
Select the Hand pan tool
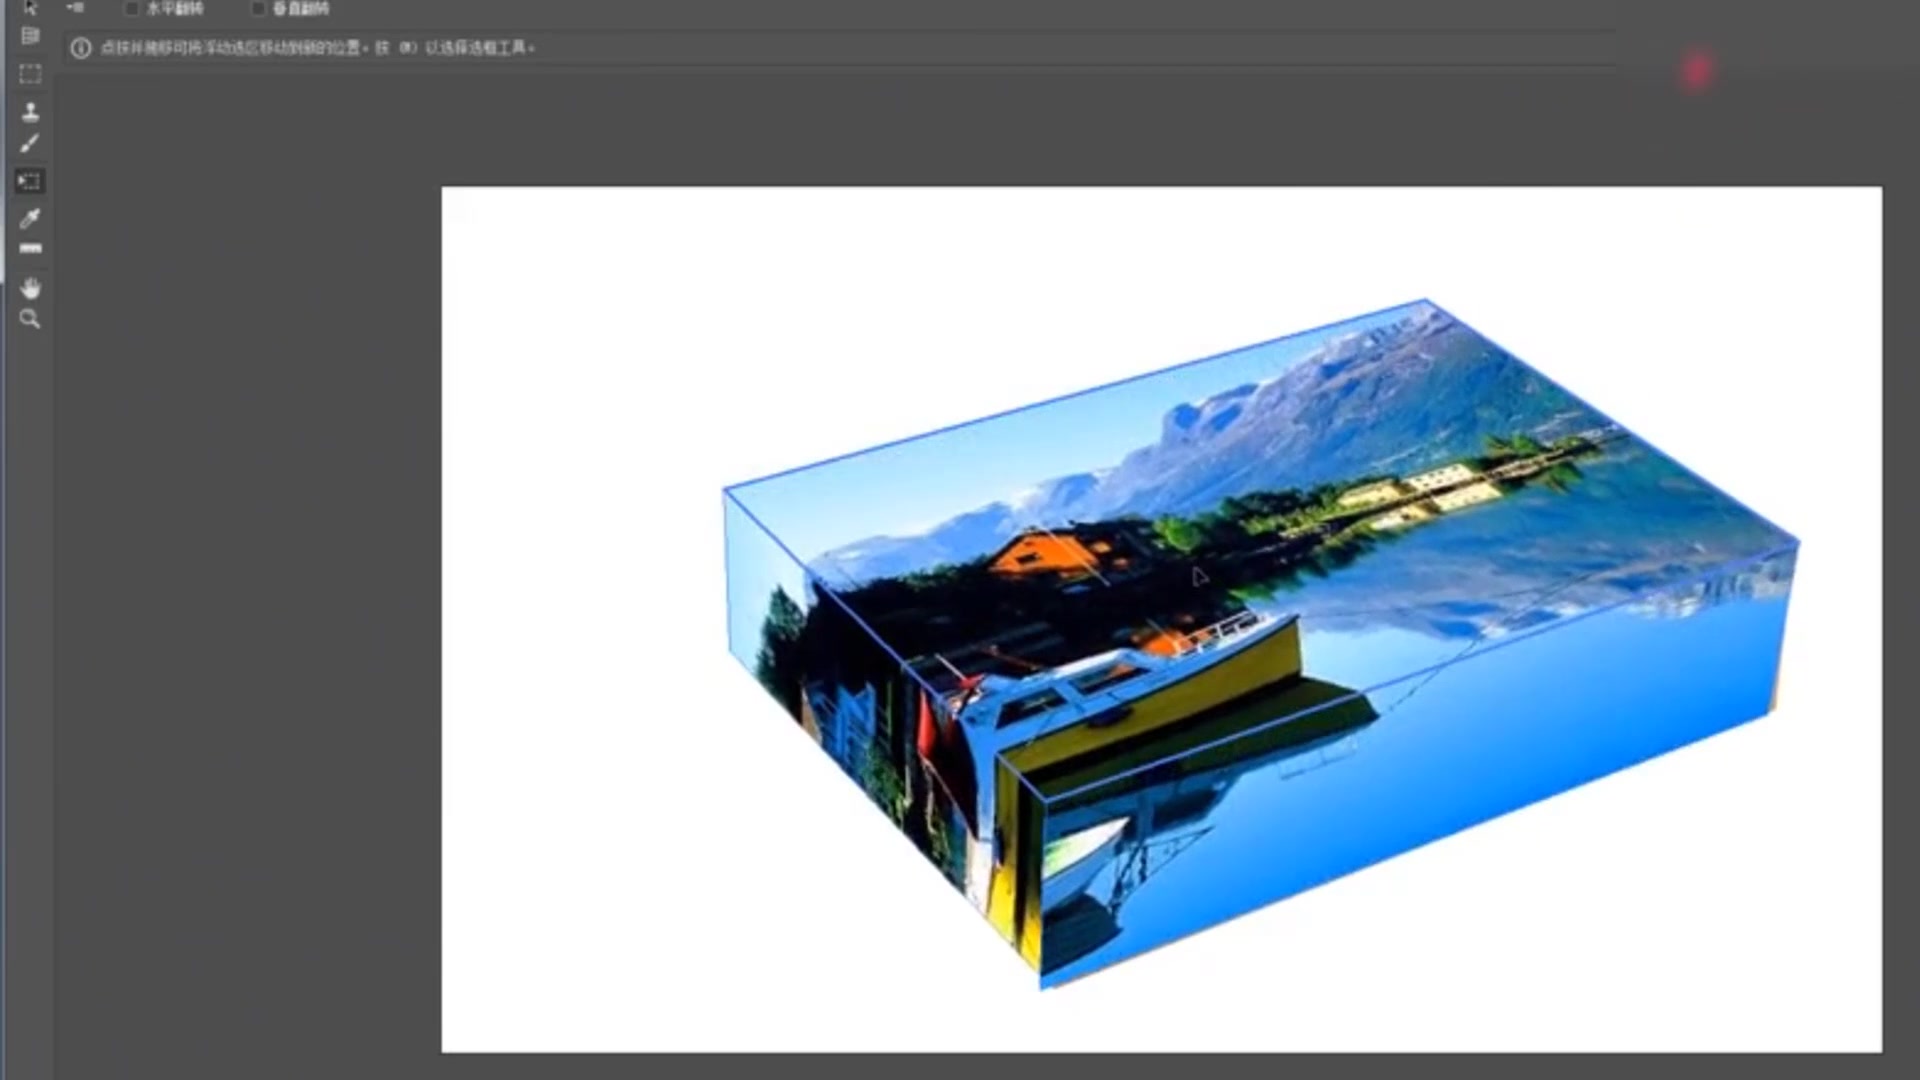30,289
